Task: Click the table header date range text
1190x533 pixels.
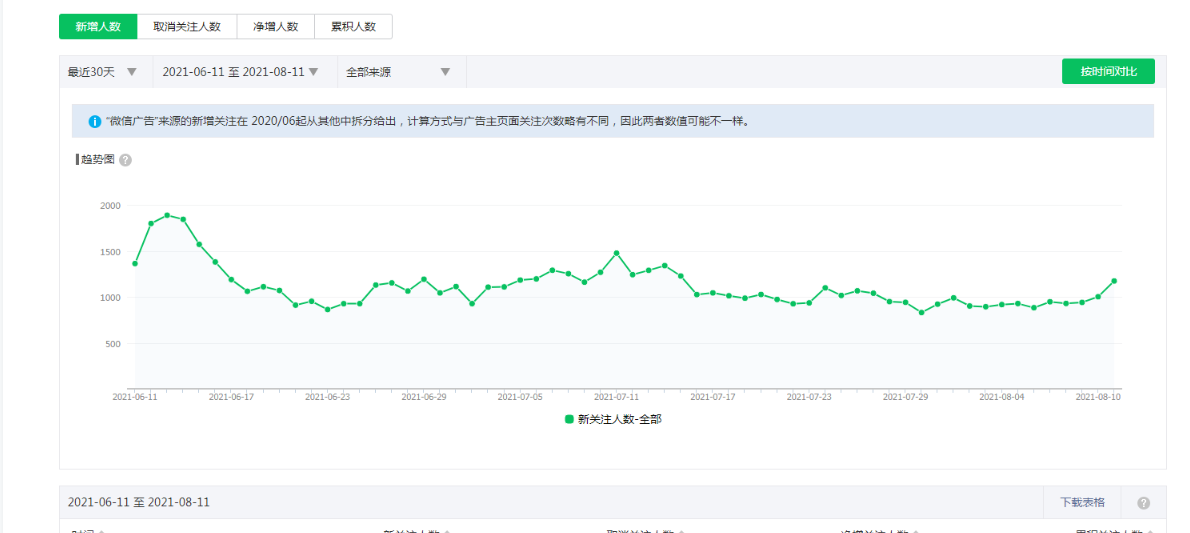Action: click(139, 503)
